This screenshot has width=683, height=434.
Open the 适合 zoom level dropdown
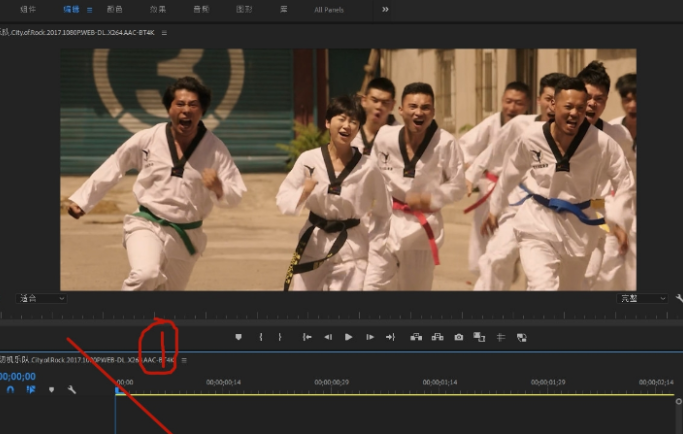pyautogui.click(x=41, y=298)
